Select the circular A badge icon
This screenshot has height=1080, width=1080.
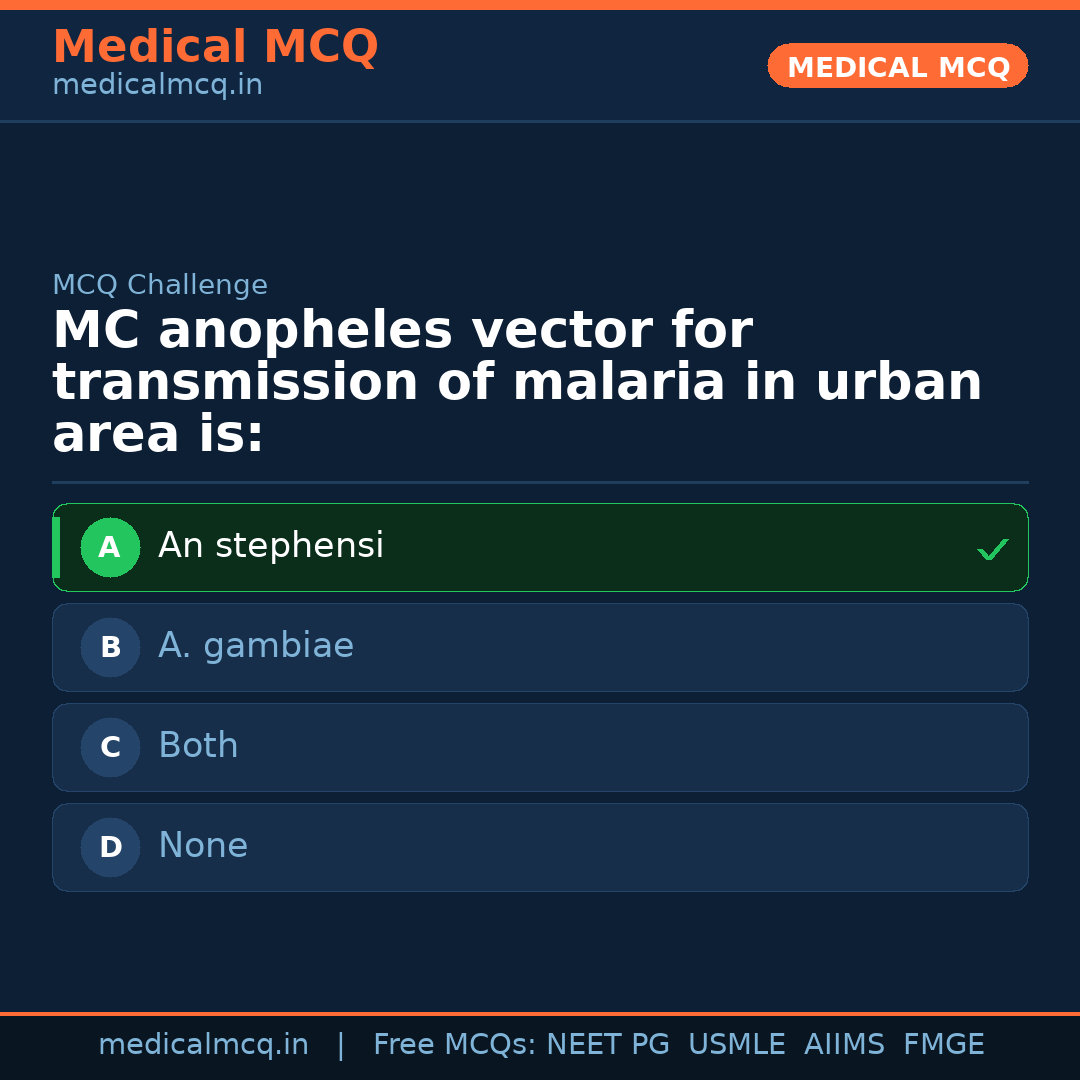pyautogui.click(x=110, y=547)
